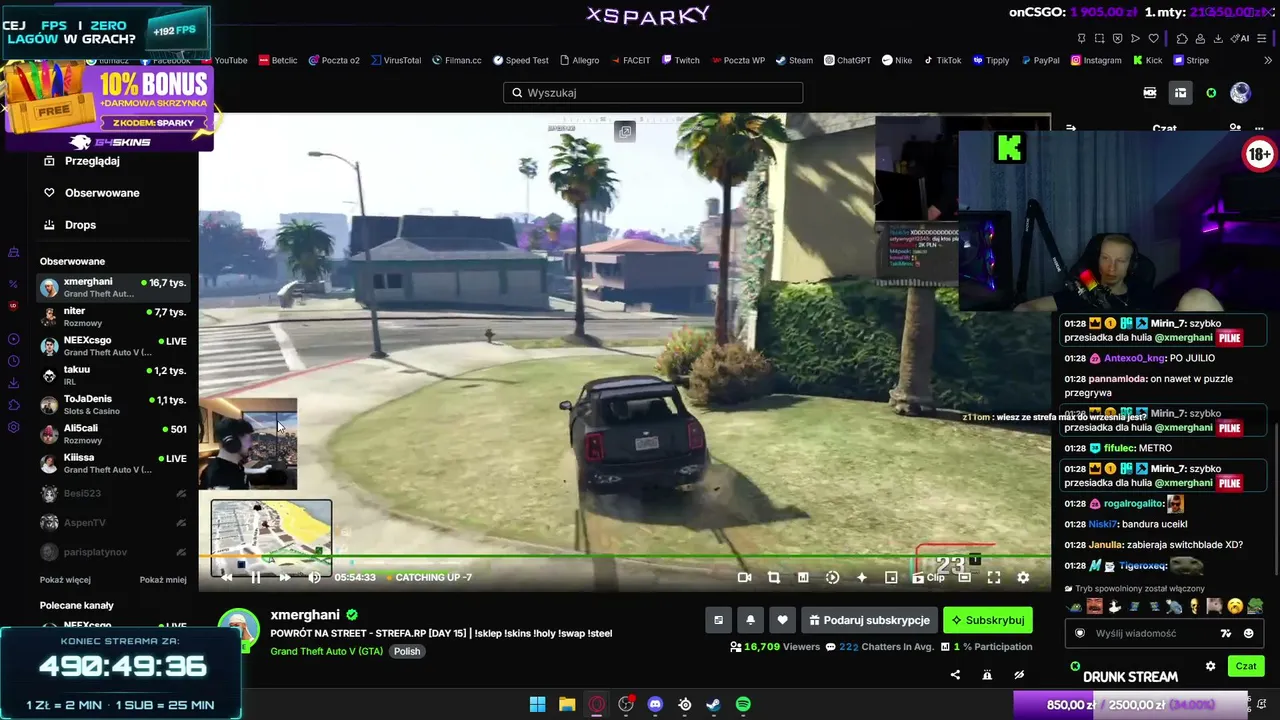Click Podaruj subskrypcje gift button
This screenshot has height=720, width=1280.
(869, 620)
